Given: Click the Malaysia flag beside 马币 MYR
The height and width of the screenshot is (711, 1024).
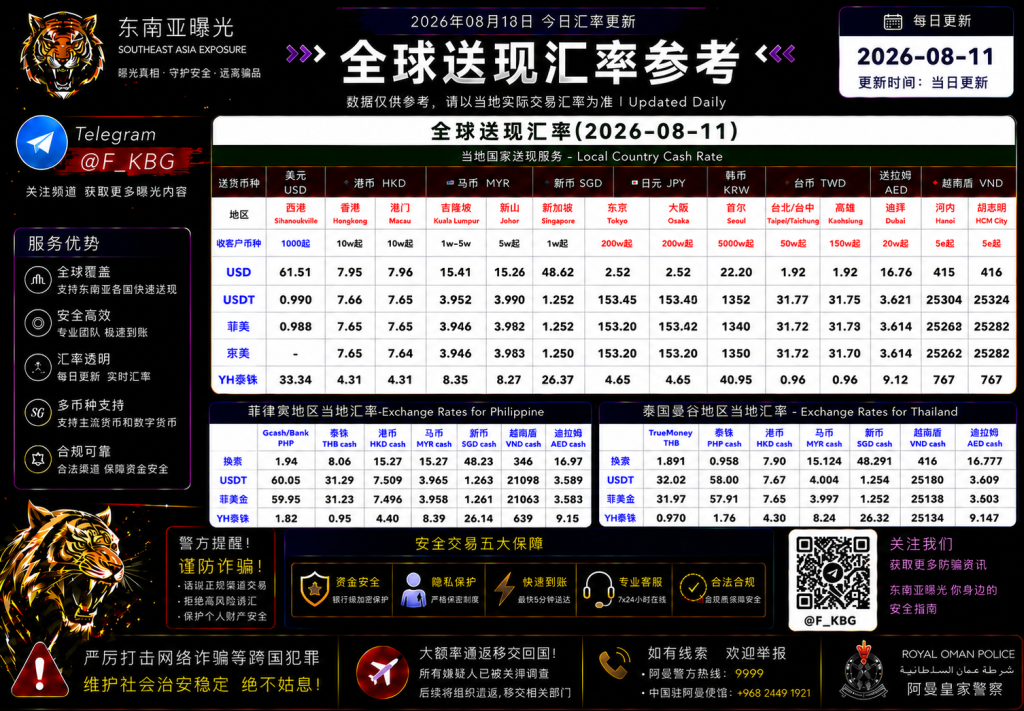Looking at the screenshot, I should click(450, 183).
